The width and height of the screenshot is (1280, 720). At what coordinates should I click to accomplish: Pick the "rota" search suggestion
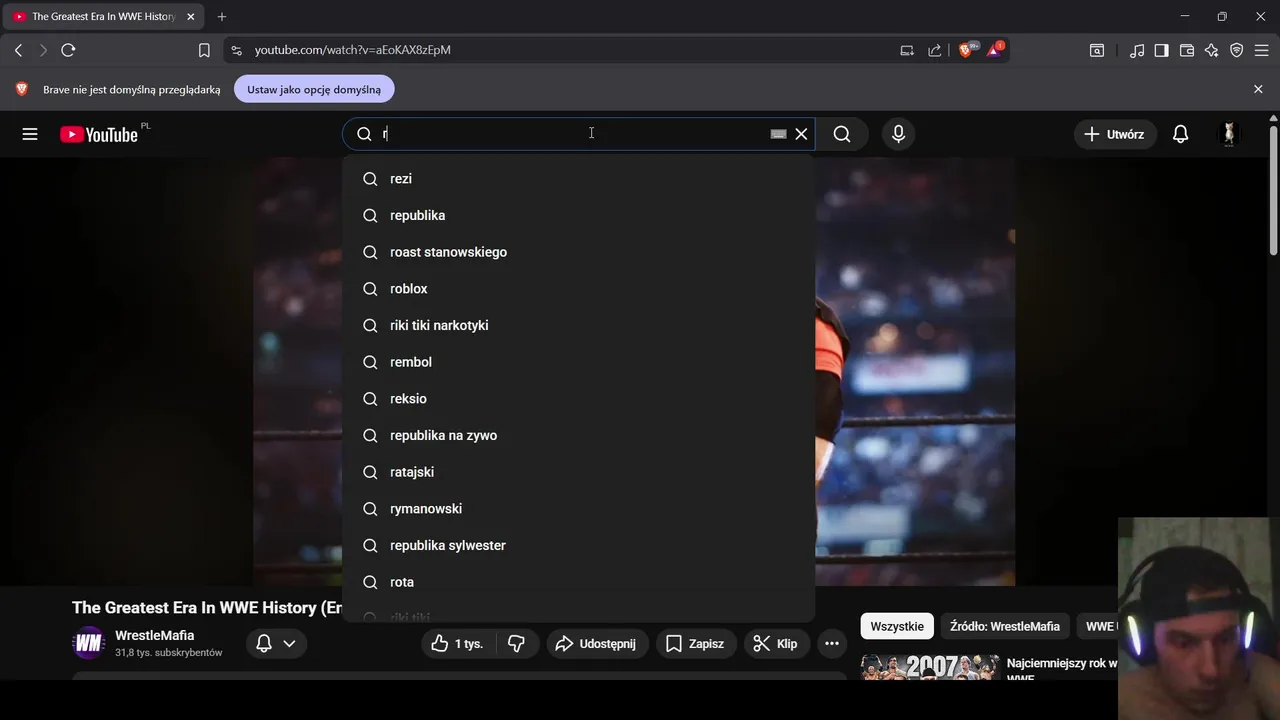pos(579,582)
